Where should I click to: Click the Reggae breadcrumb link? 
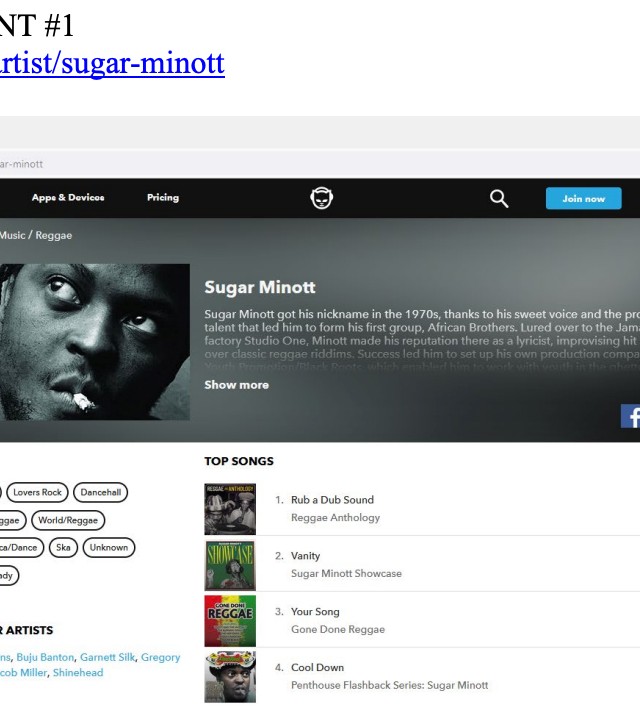[54, 235]
